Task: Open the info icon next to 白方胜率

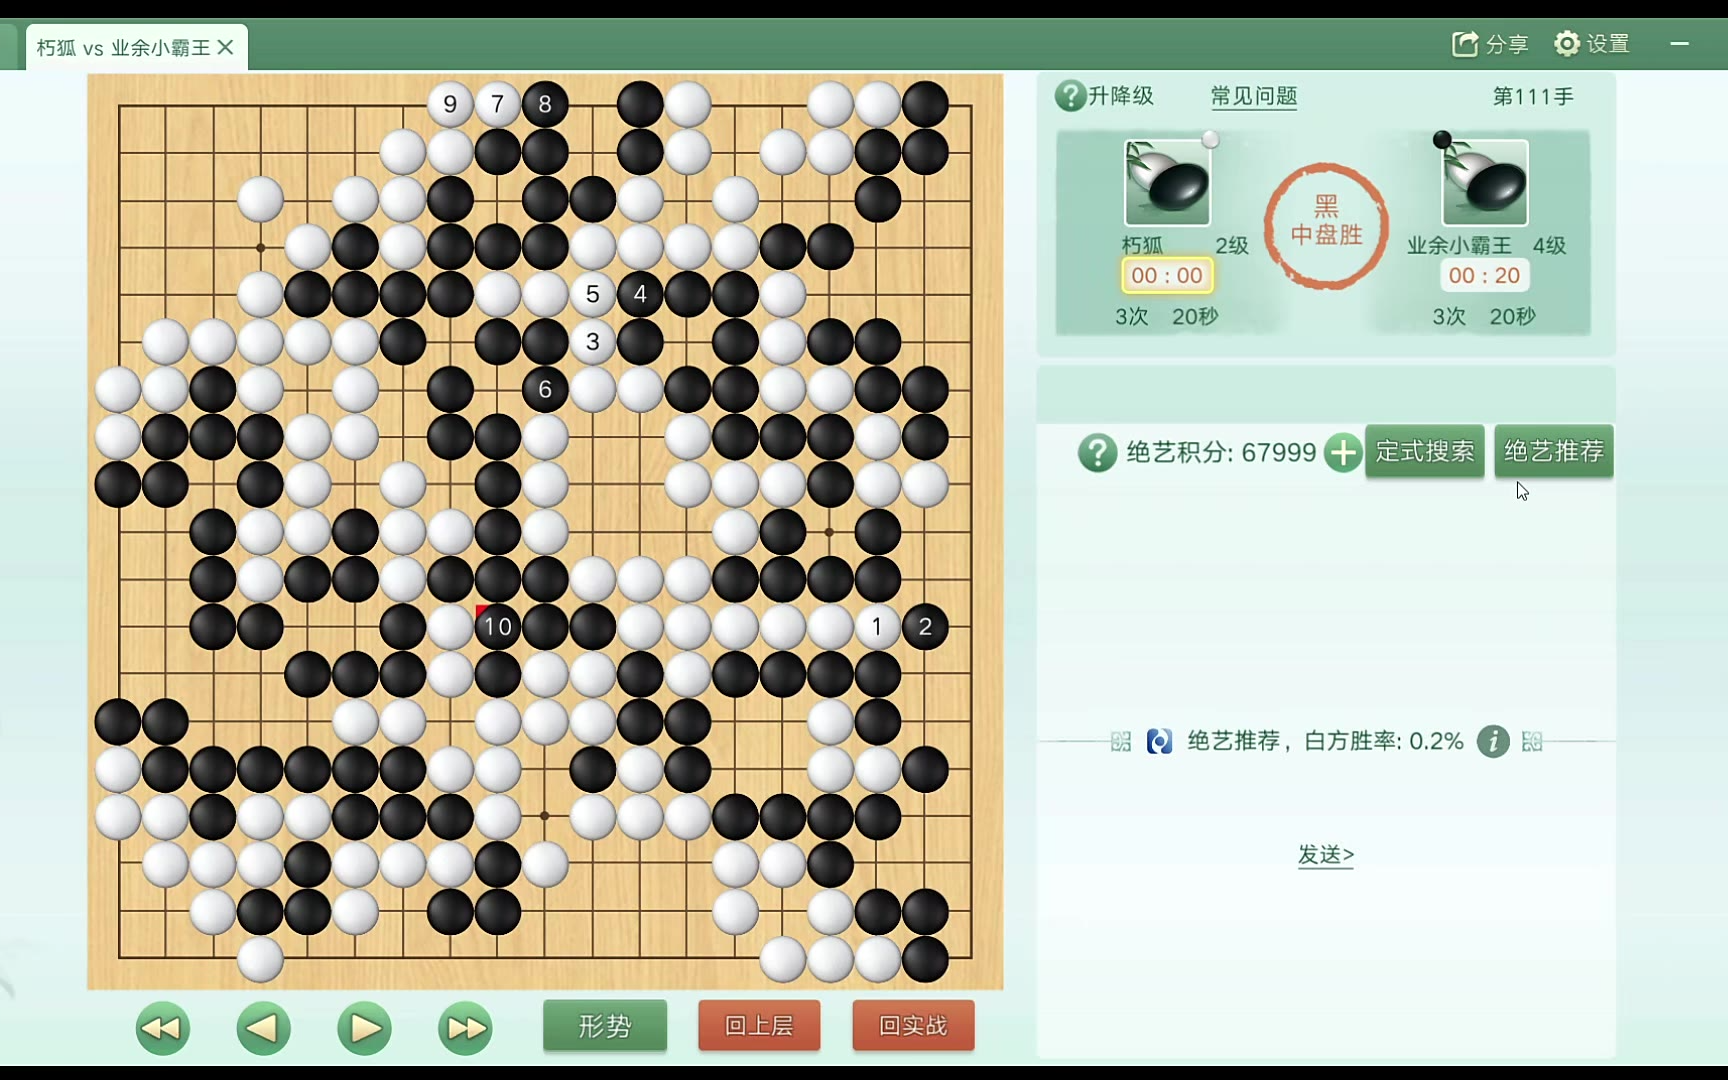Action: point(1493,741)
